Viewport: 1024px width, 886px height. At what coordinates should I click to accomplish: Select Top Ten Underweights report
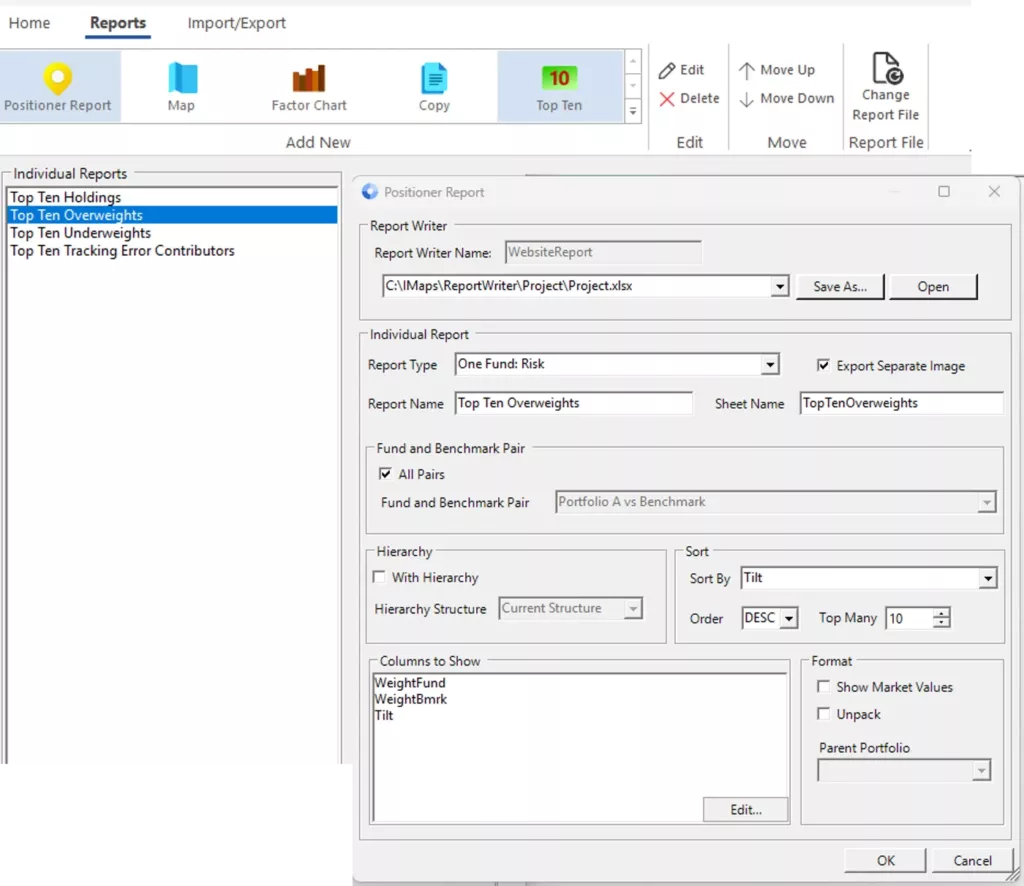coord(172,233)
